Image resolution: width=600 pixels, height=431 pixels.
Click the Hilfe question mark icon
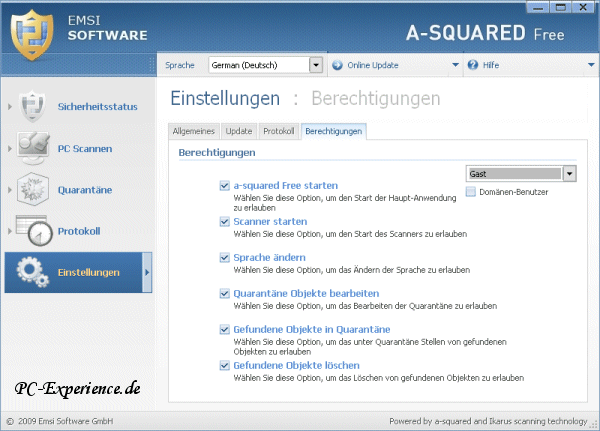(472, 66)
